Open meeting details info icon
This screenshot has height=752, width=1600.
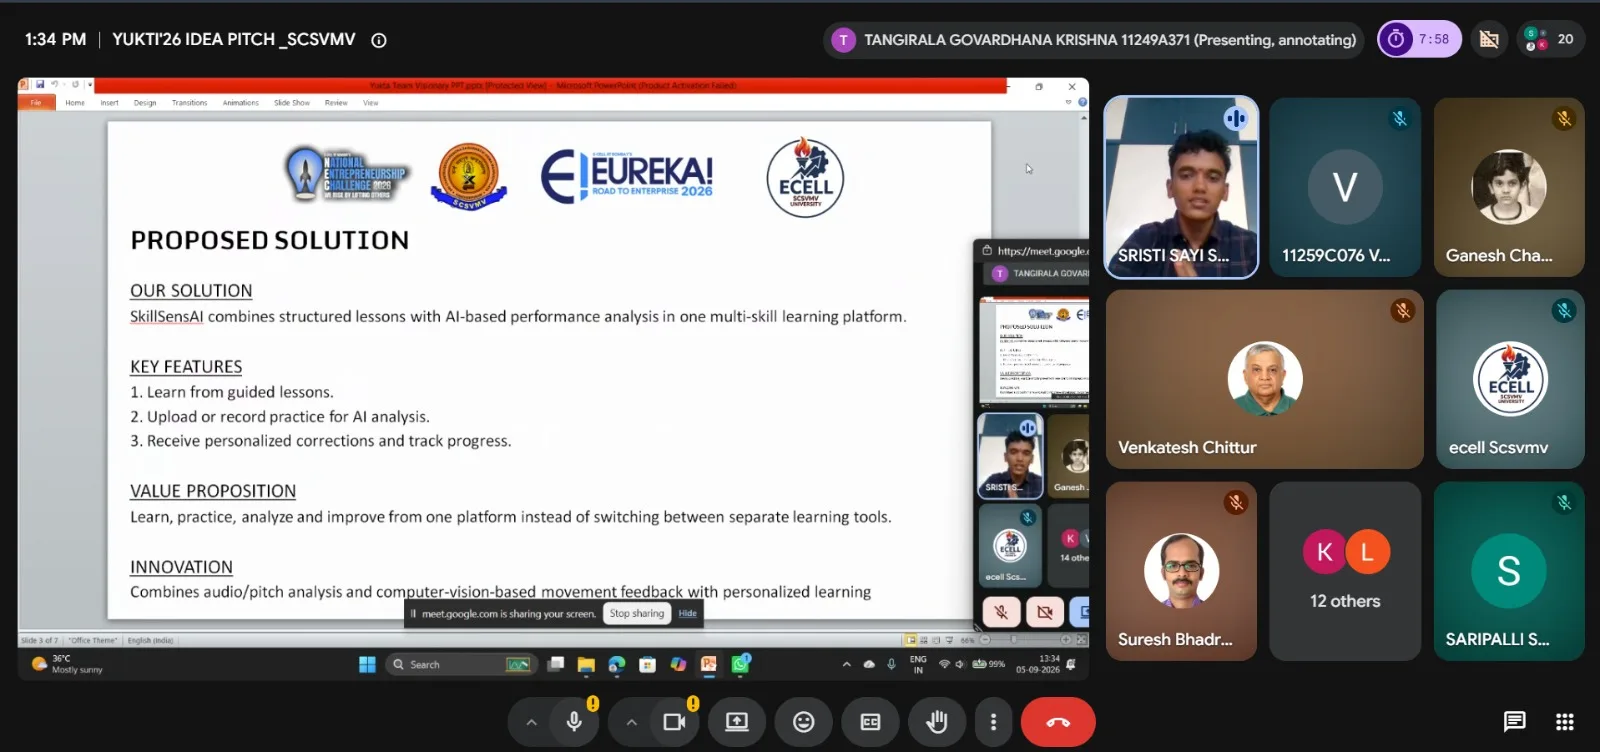379,40
